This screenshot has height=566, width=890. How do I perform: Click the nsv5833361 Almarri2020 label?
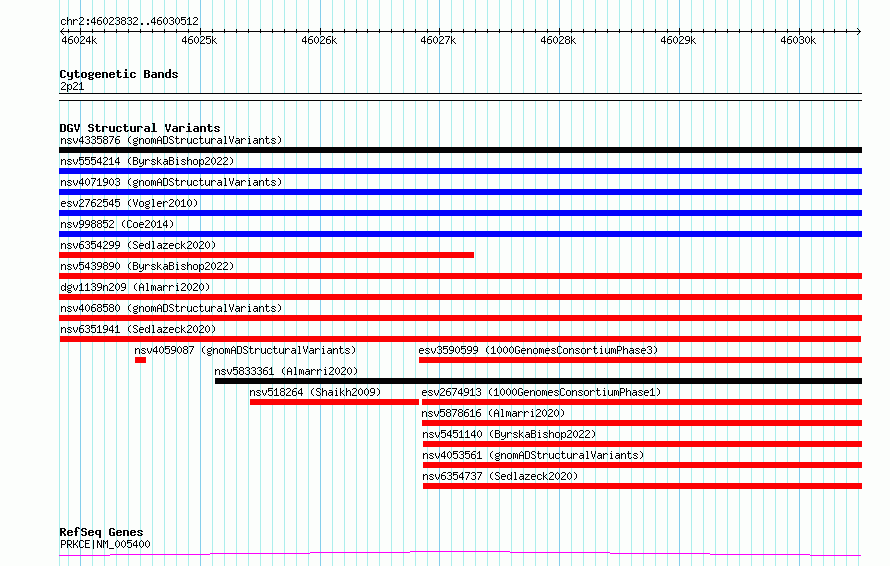point(286,371)
